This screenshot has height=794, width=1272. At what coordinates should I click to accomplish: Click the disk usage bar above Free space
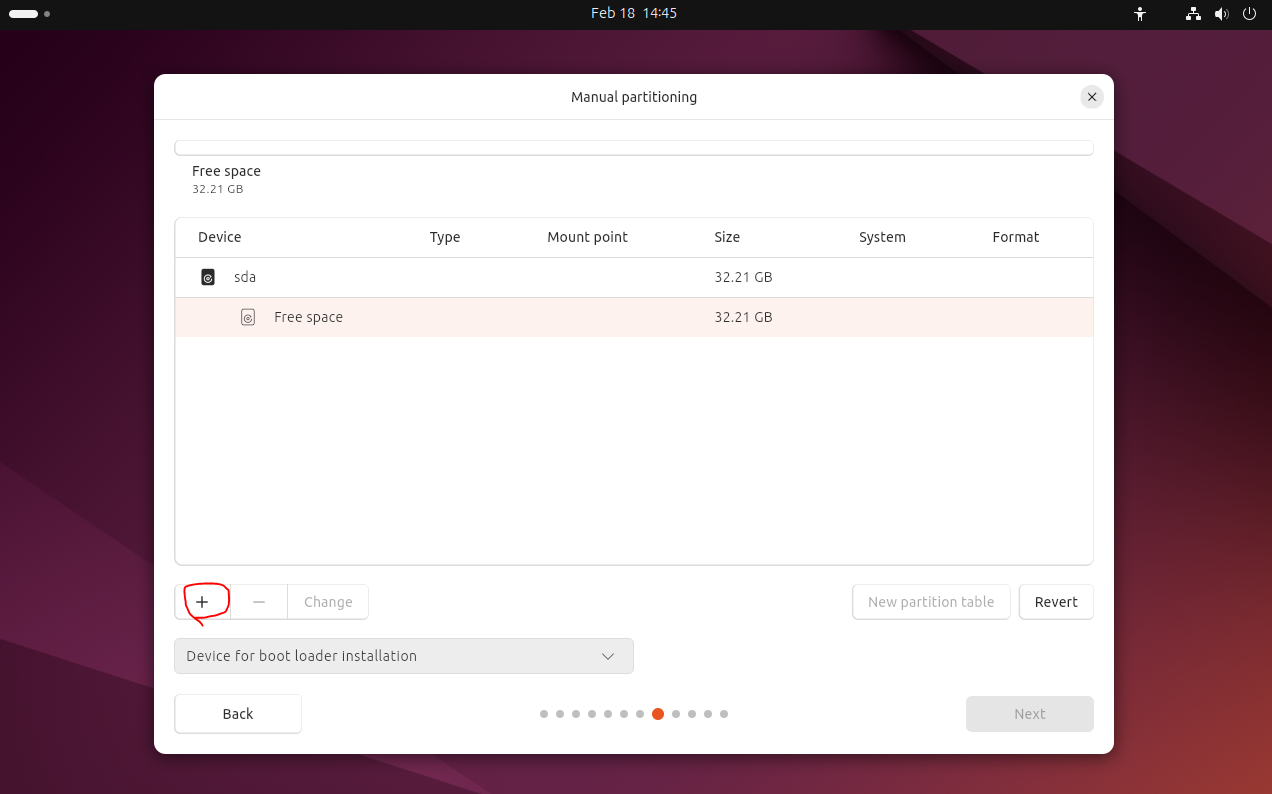(634, 147)
